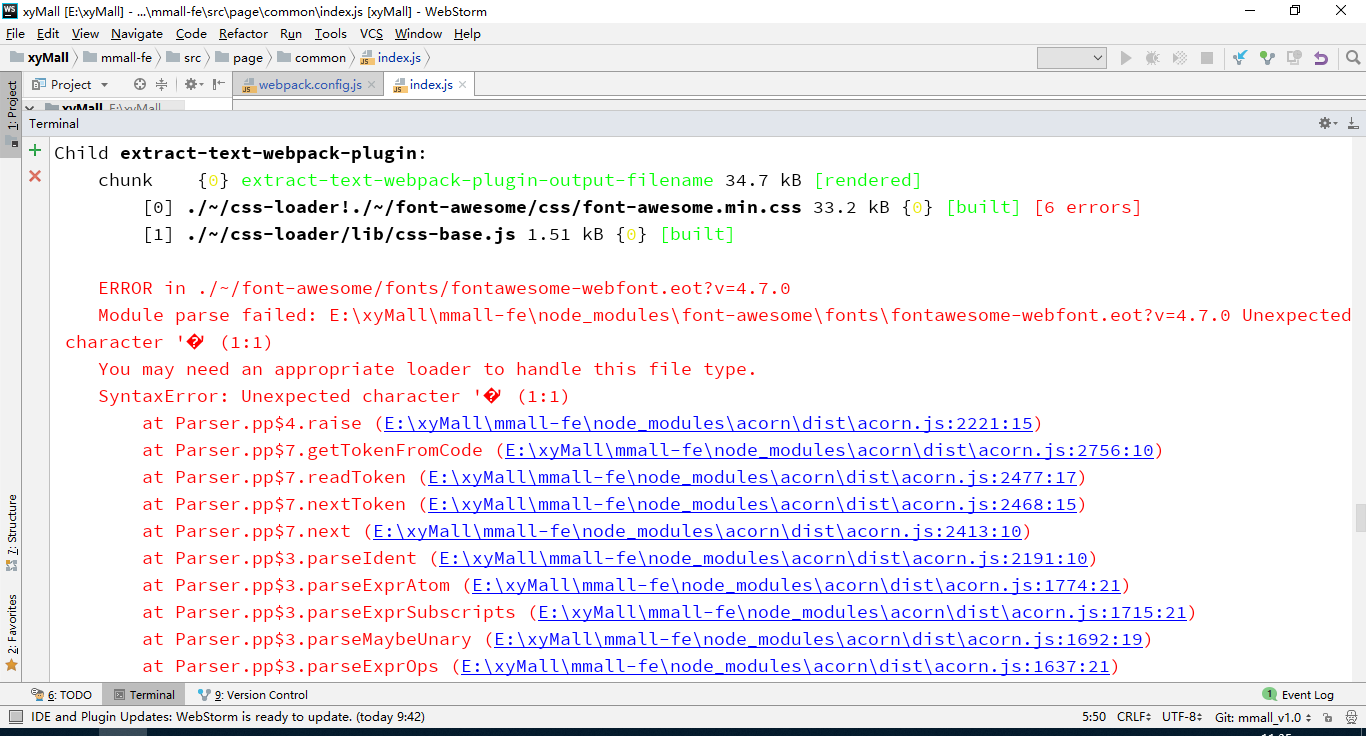Click the Scroll from Source target icon

click(x=140, y=85)
